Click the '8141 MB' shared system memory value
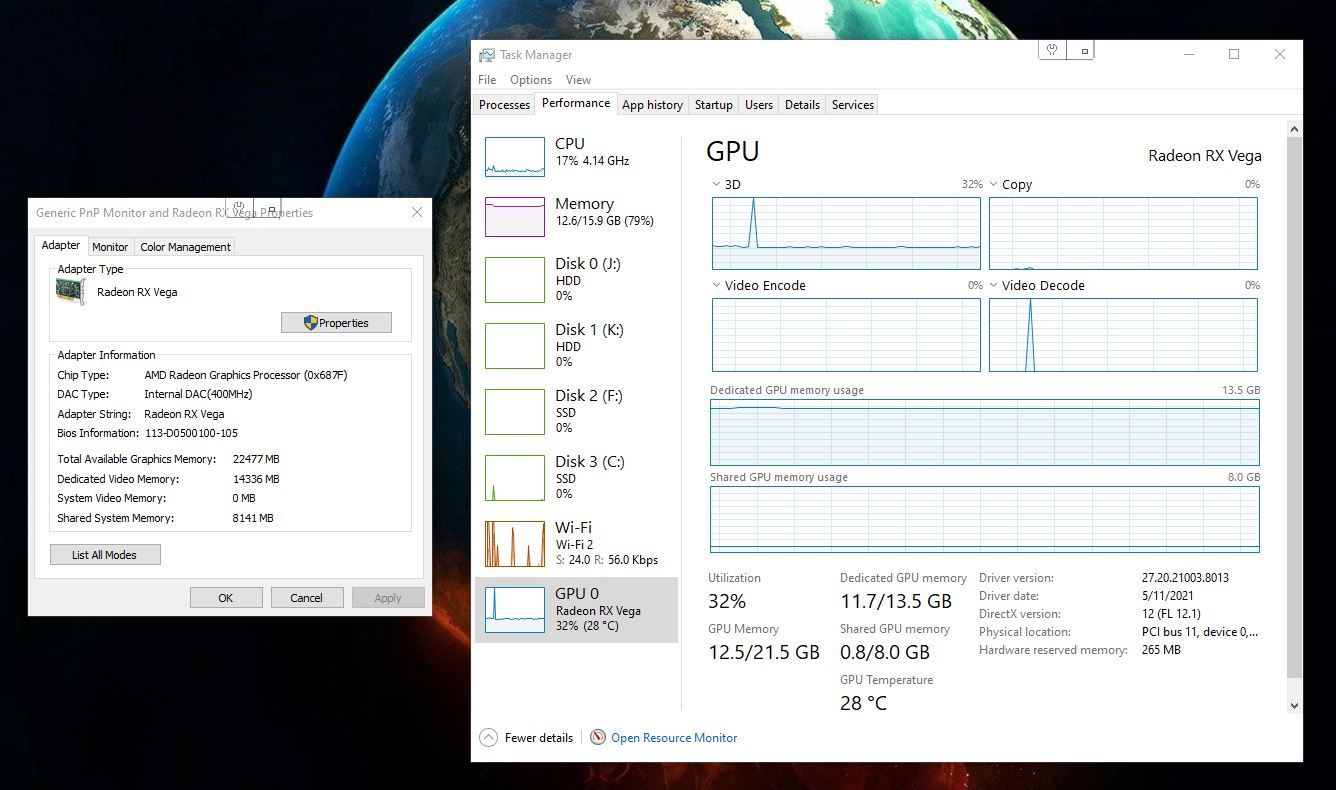The width and height of the screenshot is (1336, 790). (x=253, y=518)
